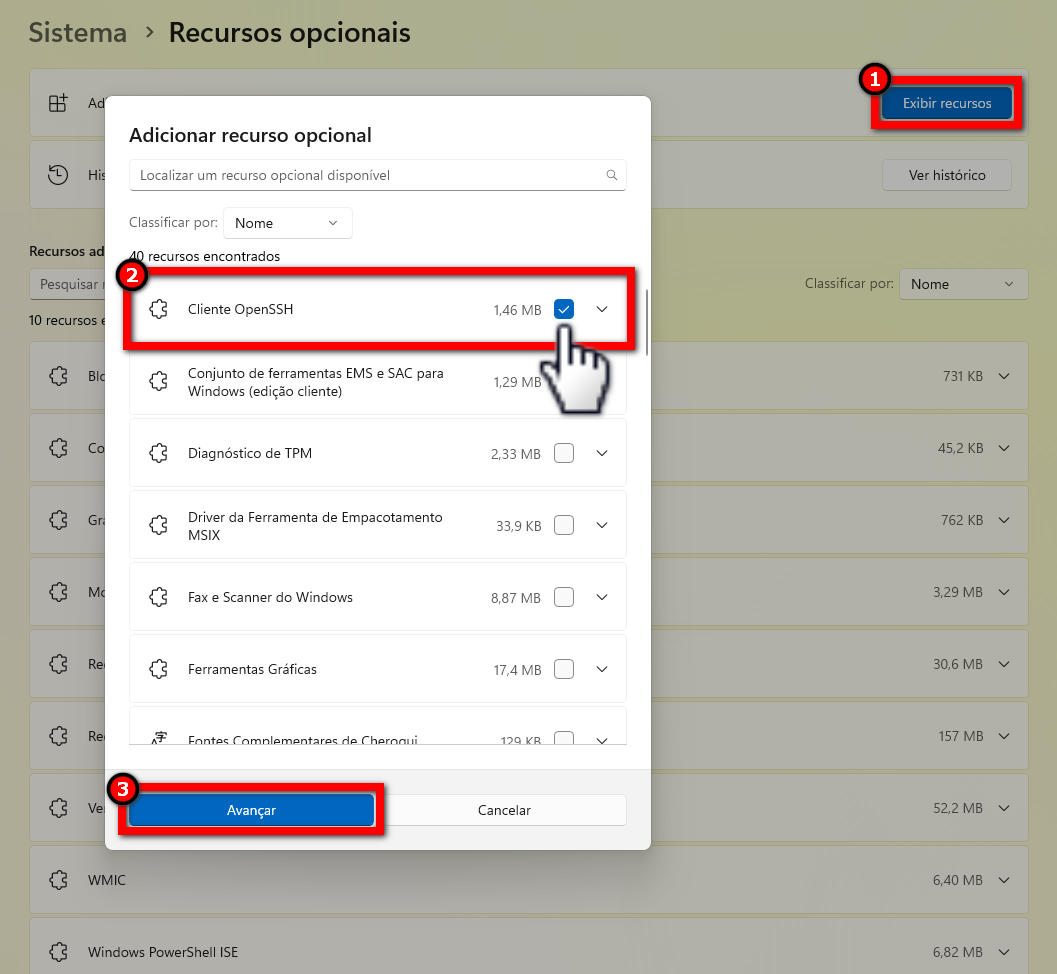
Task: Open the Classificar por Nome dropdown in dialog
Action: [x=287, y=223]
